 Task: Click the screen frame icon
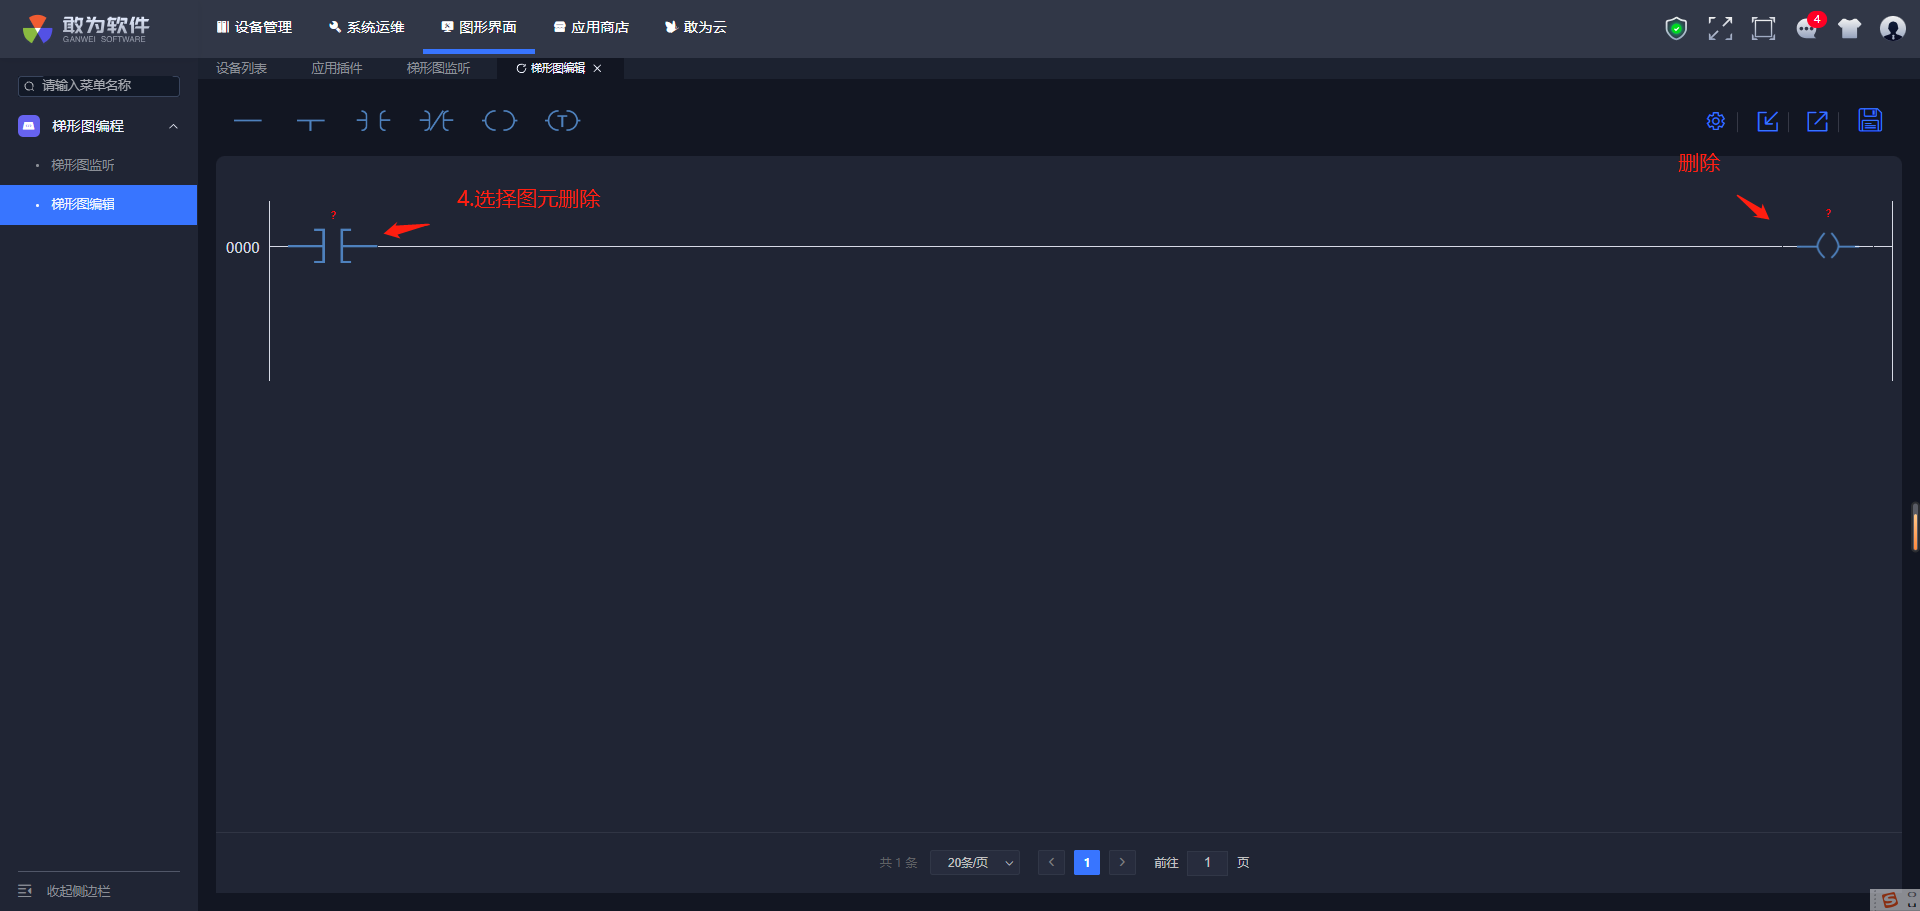[1764, 28]
